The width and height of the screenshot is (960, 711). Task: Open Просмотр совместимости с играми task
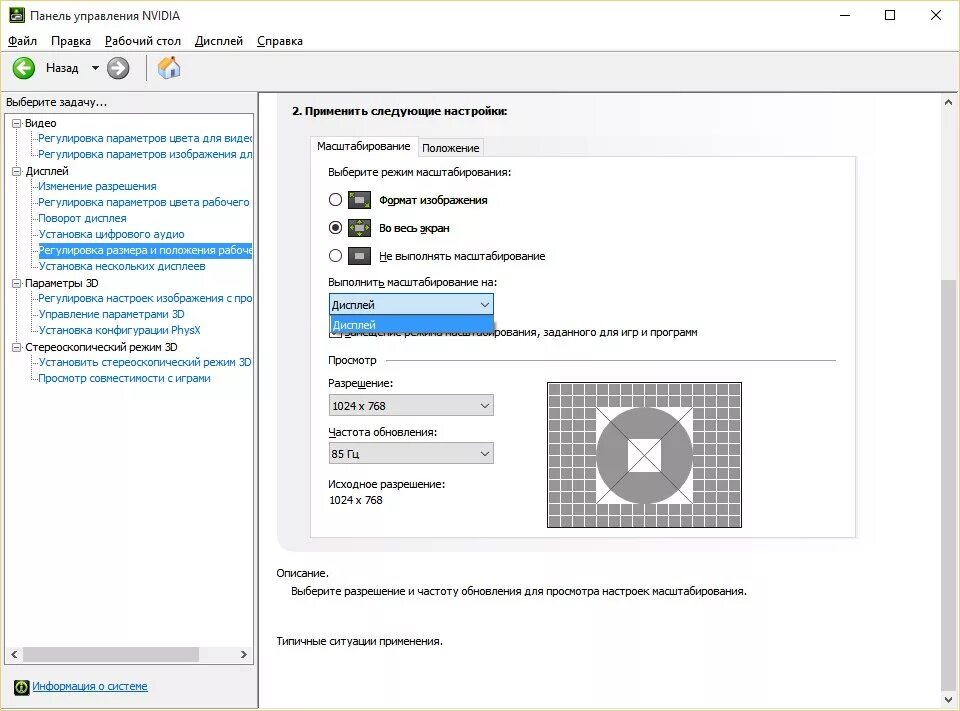click(x=124, y=378)
